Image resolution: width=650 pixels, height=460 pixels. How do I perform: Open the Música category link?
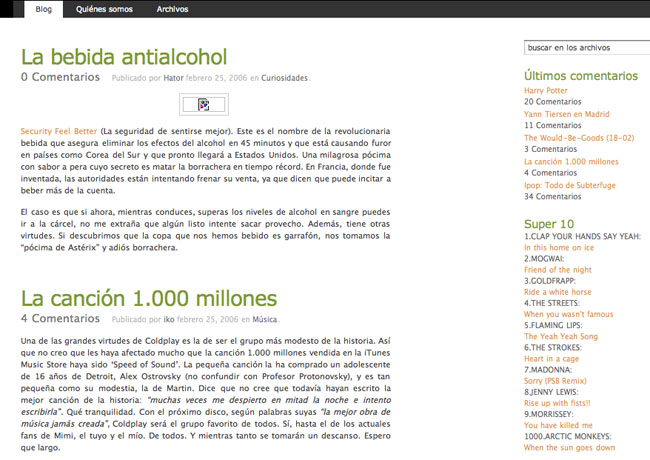pyautogui.click(x=265, y=320)
